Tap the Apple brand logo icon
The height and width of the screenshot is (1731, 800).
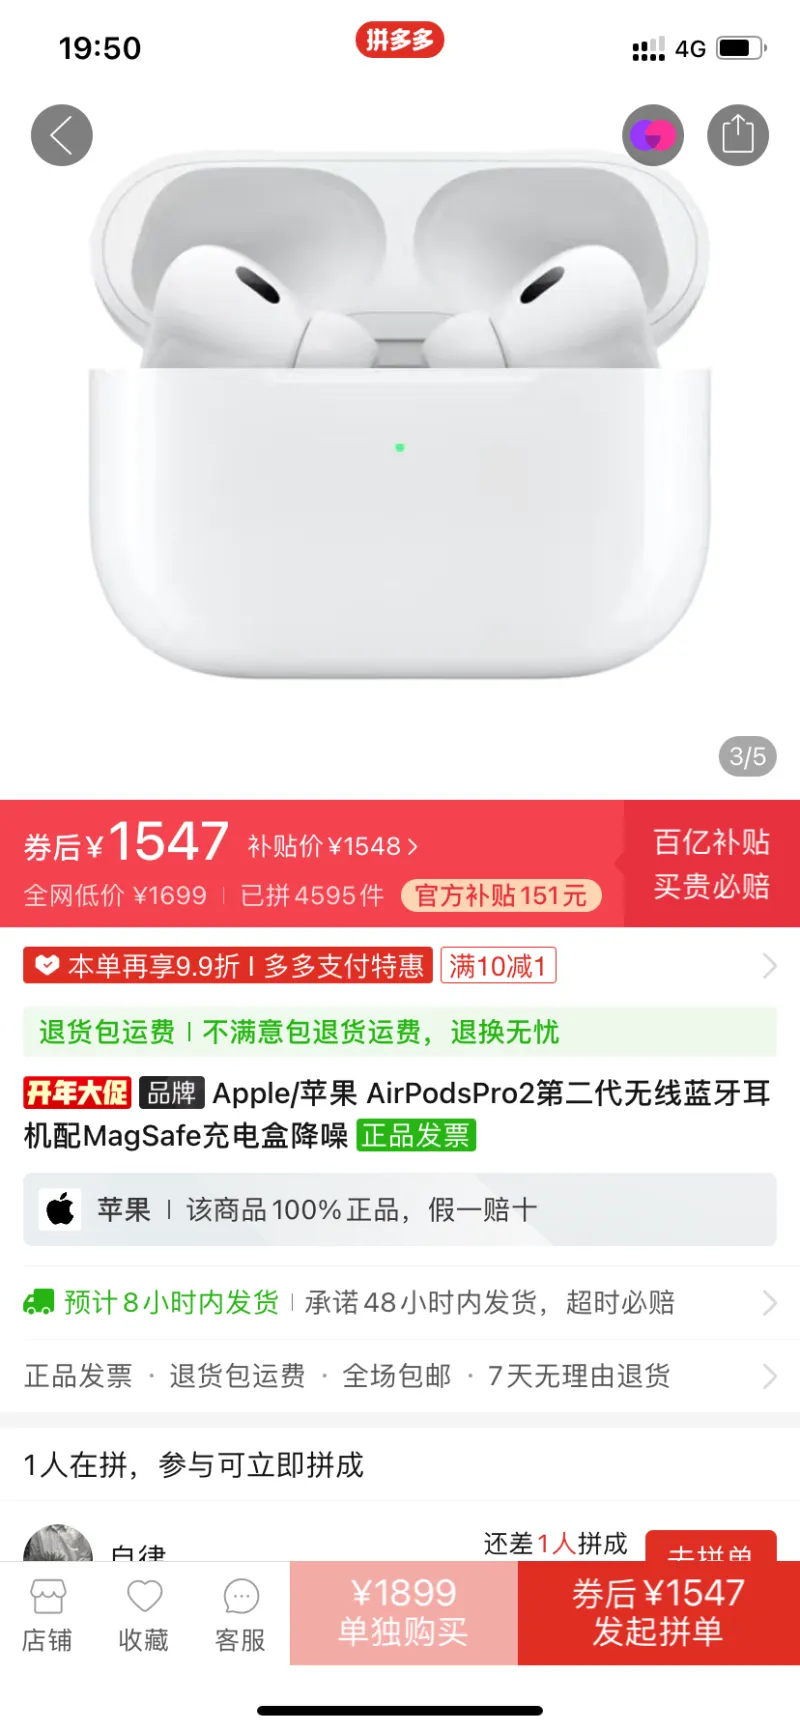(60, 1209)
